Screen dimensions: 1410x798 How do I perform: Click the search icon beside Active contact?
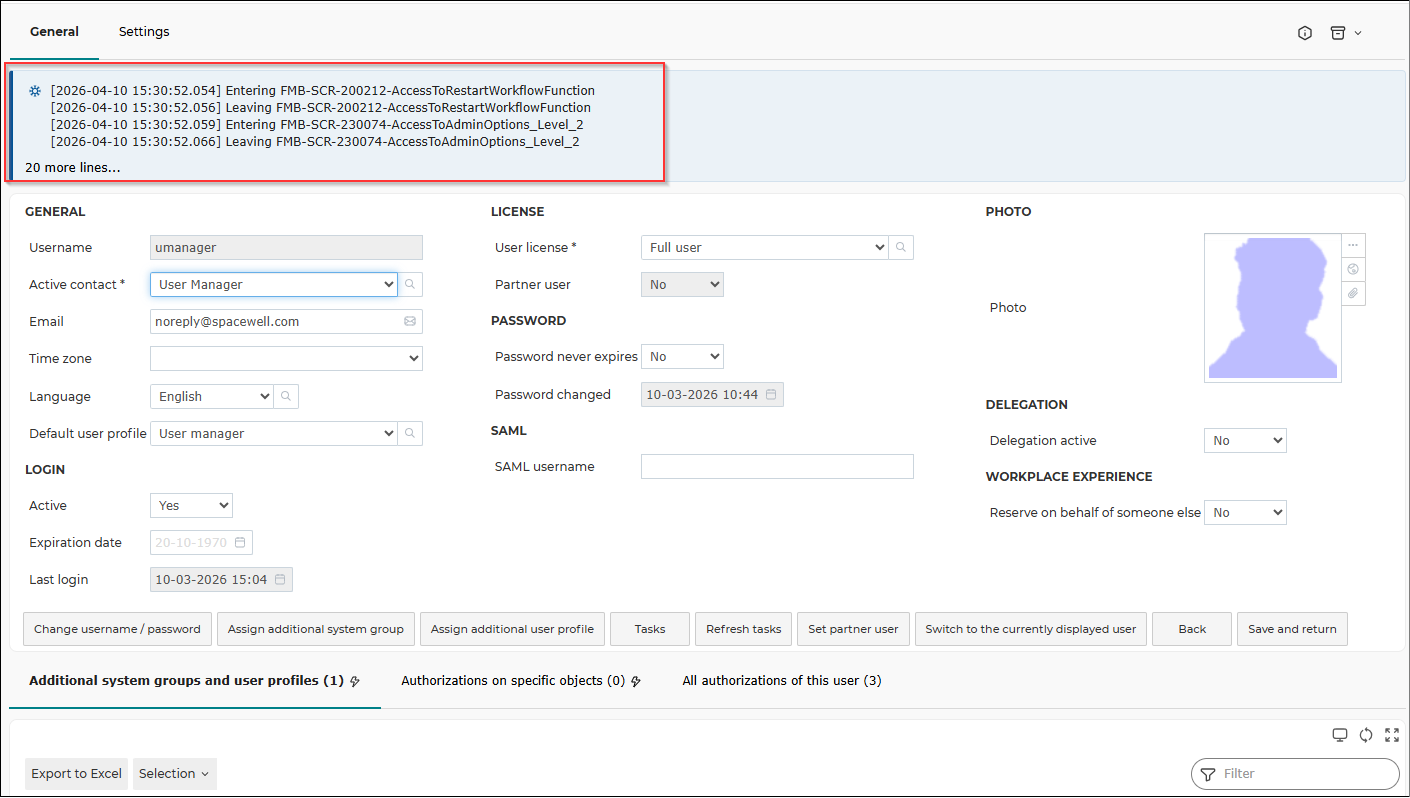[x=410, y=284]
